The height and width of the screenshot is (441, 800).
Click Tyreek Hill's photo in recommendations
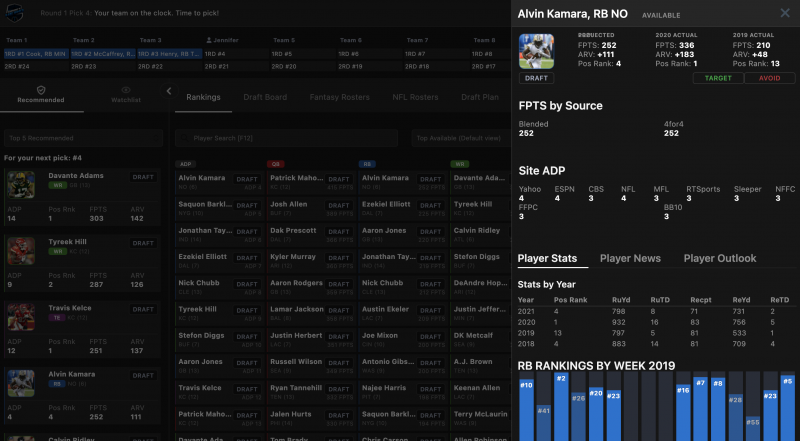21,251
